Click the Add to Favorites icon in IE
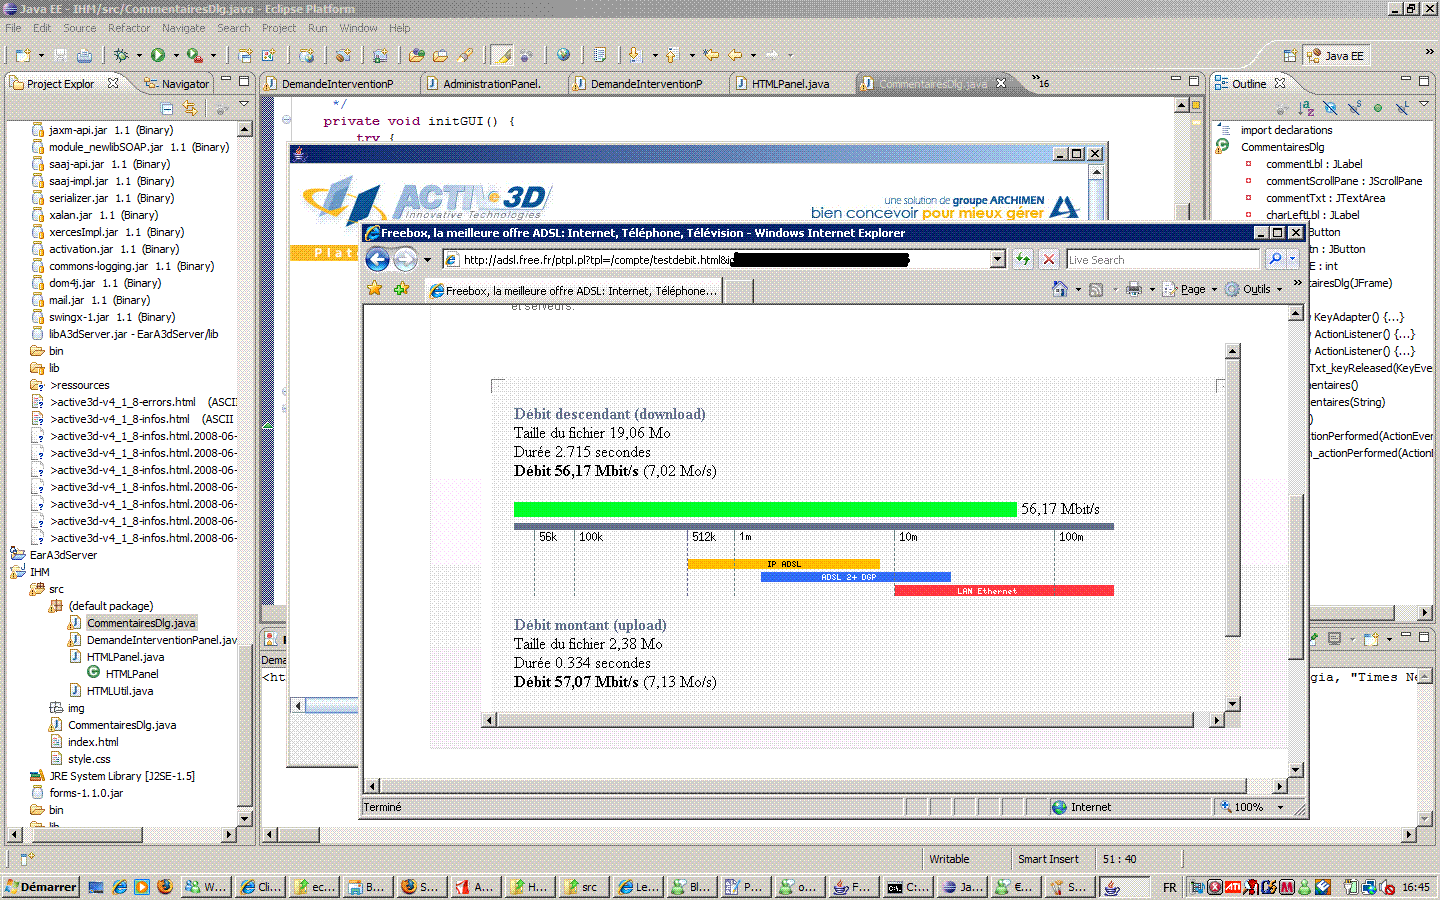 (x=401, y=289)
